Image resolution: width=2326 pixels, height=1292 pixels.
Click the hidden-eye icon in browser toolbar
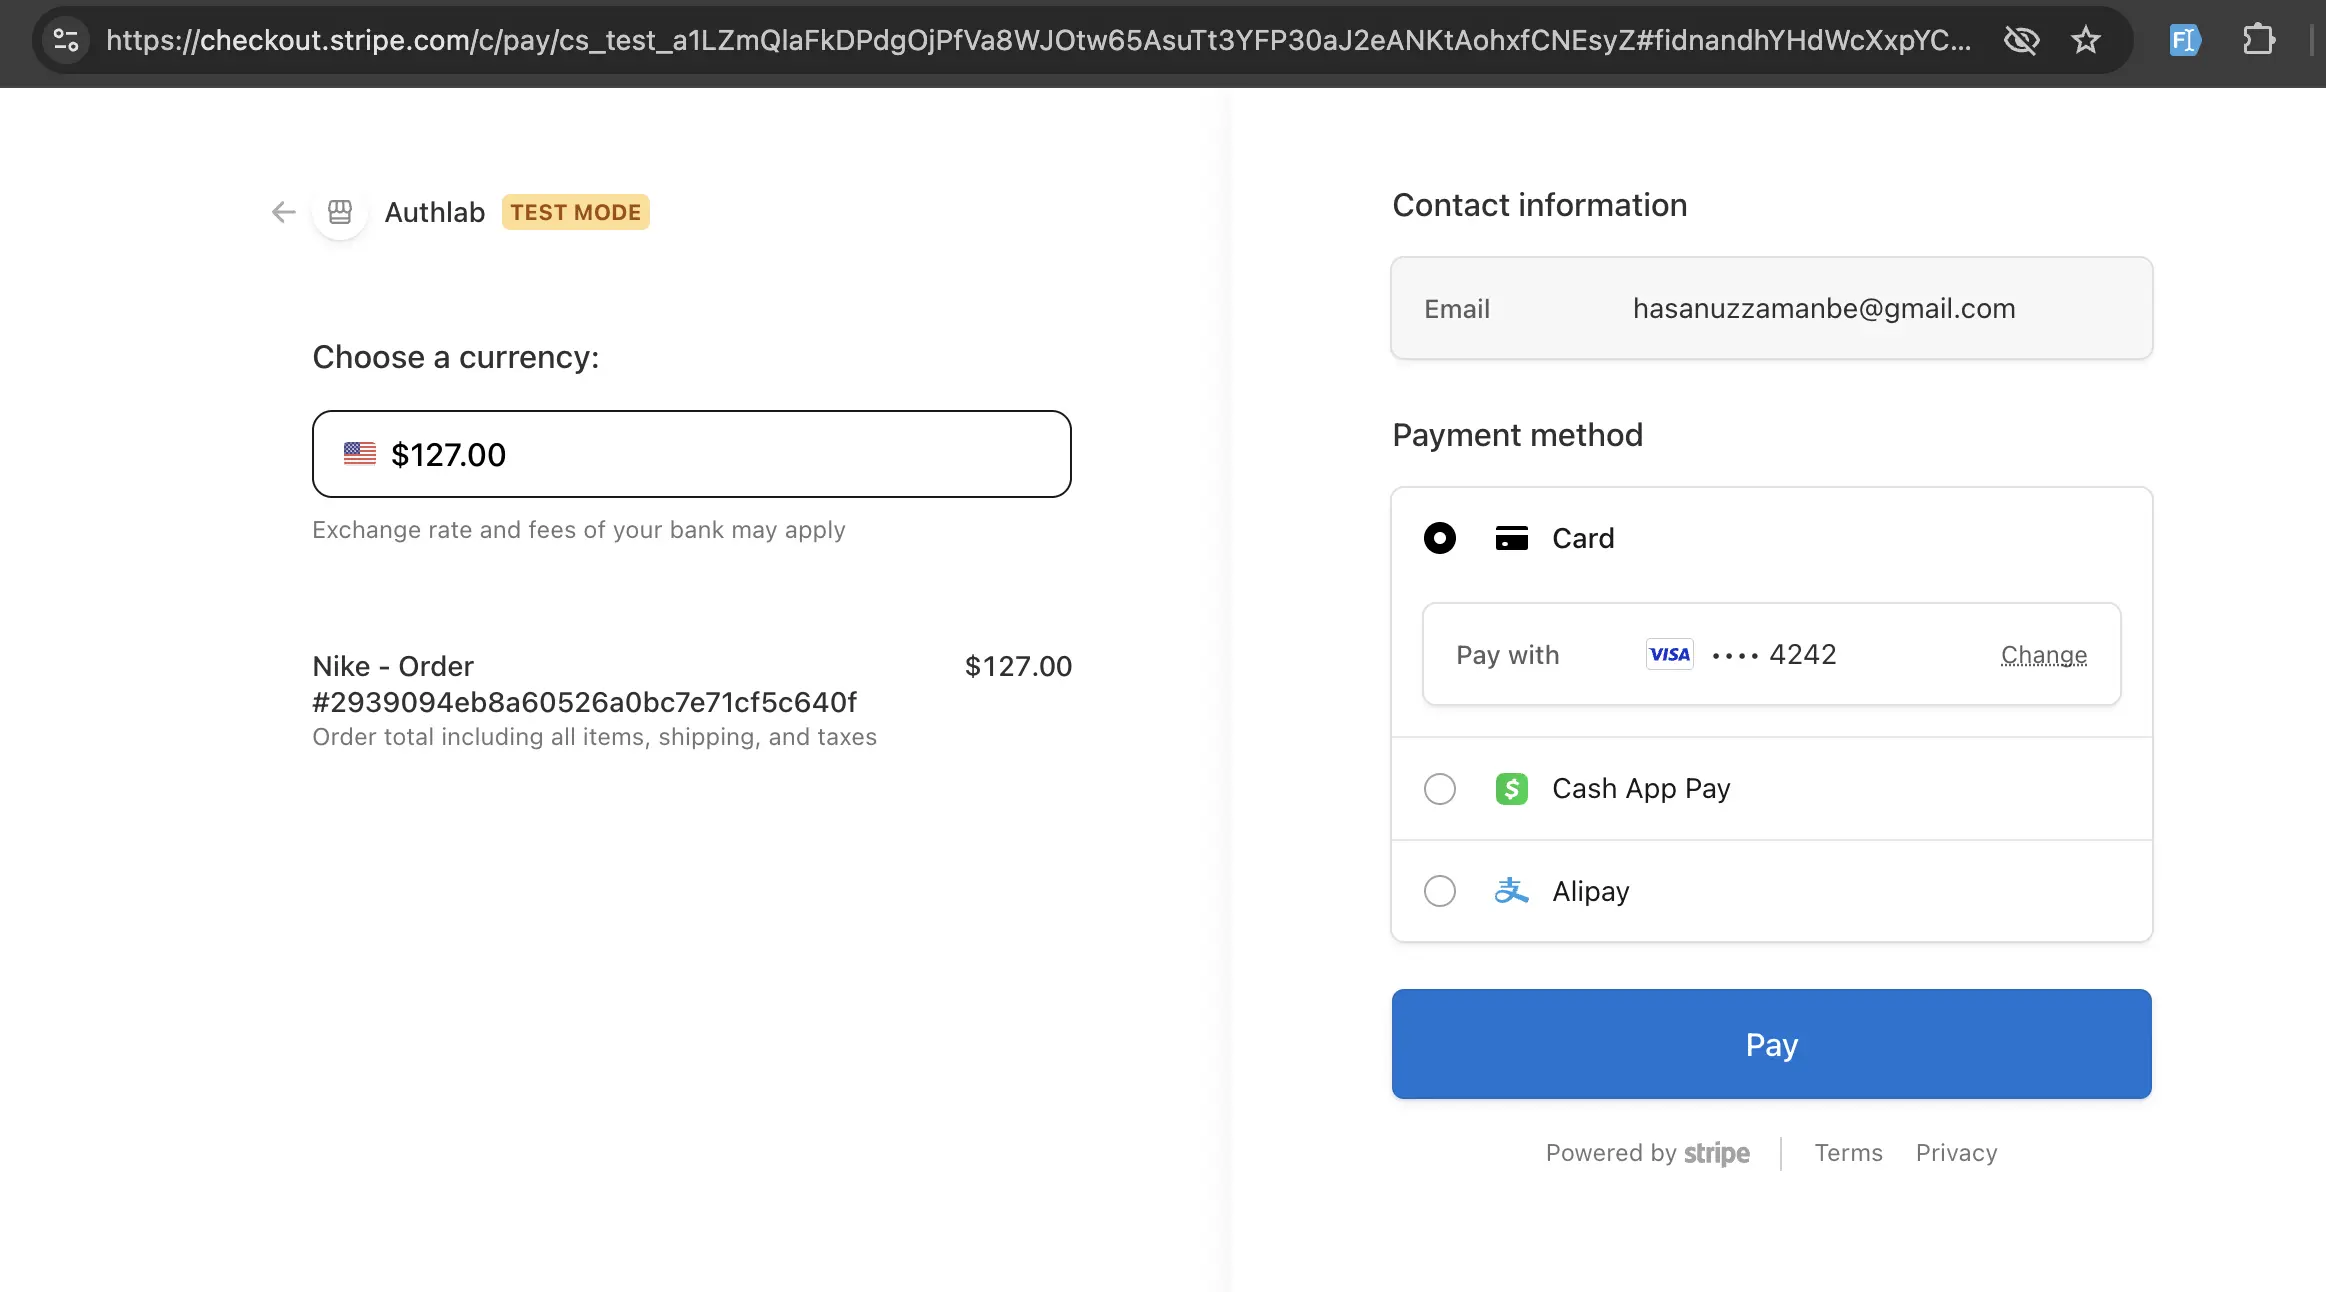point(2022,40)
